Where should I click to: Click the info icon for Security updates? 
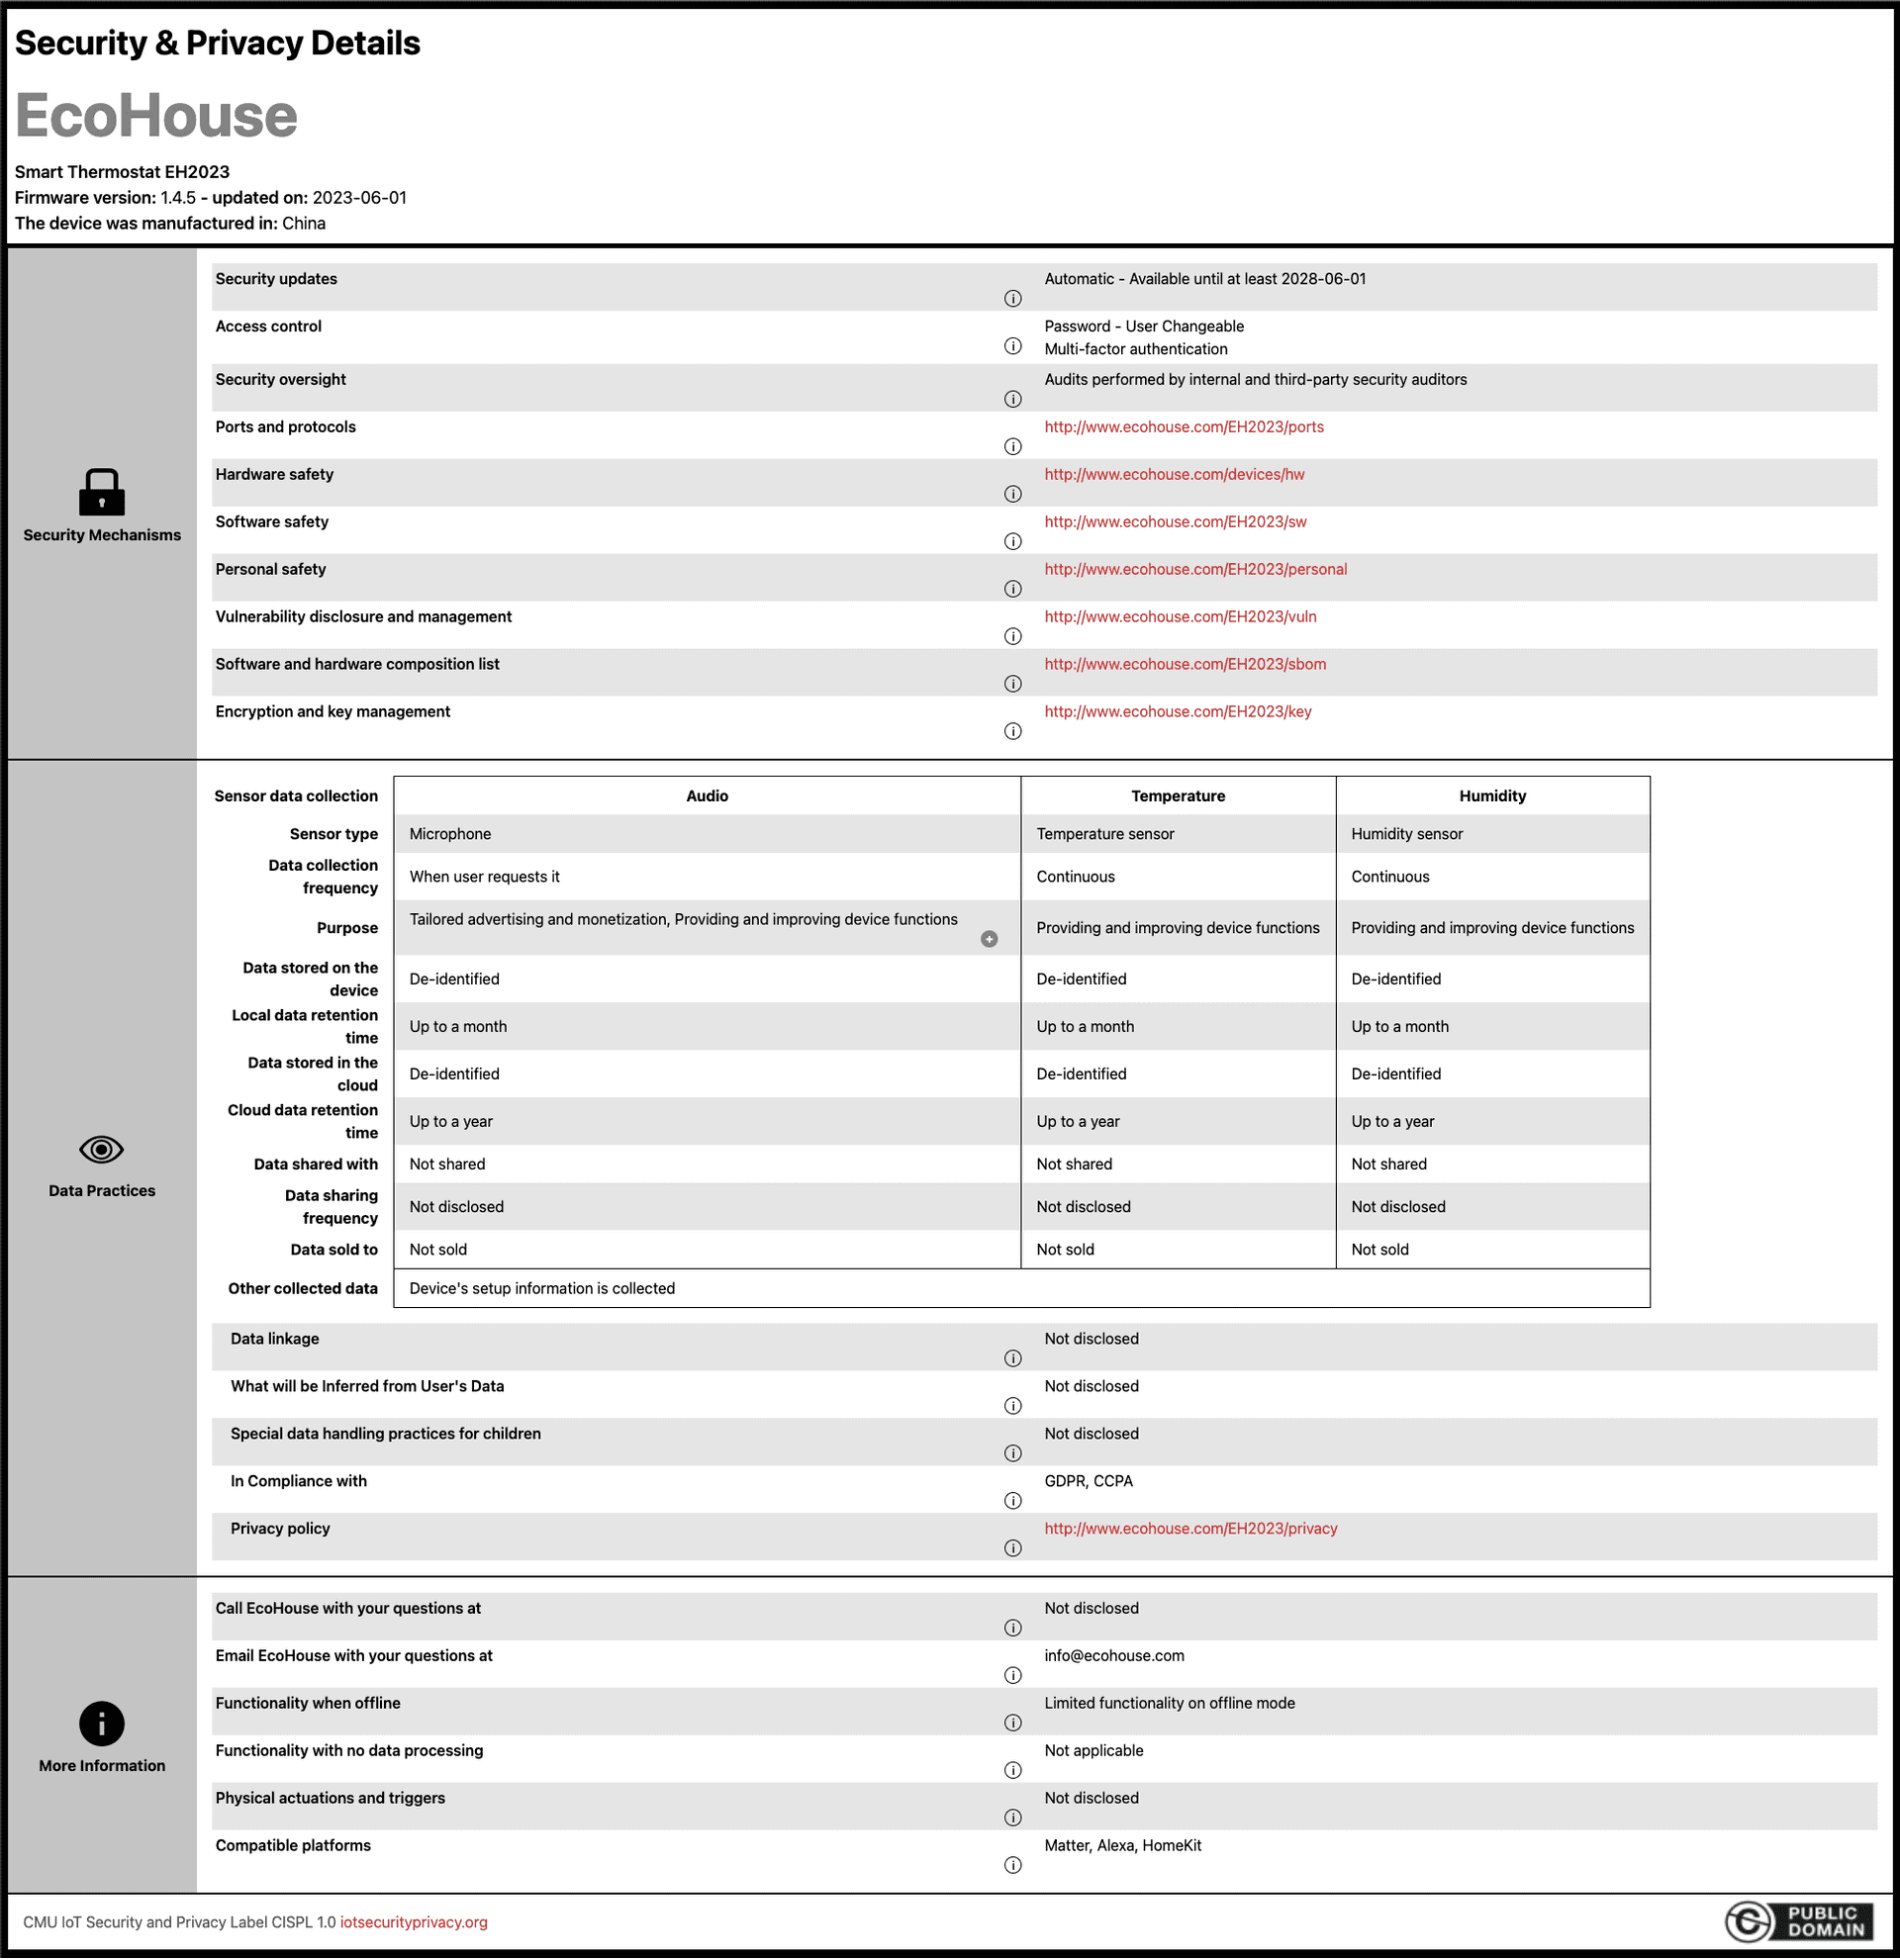tap(1013, 298)
